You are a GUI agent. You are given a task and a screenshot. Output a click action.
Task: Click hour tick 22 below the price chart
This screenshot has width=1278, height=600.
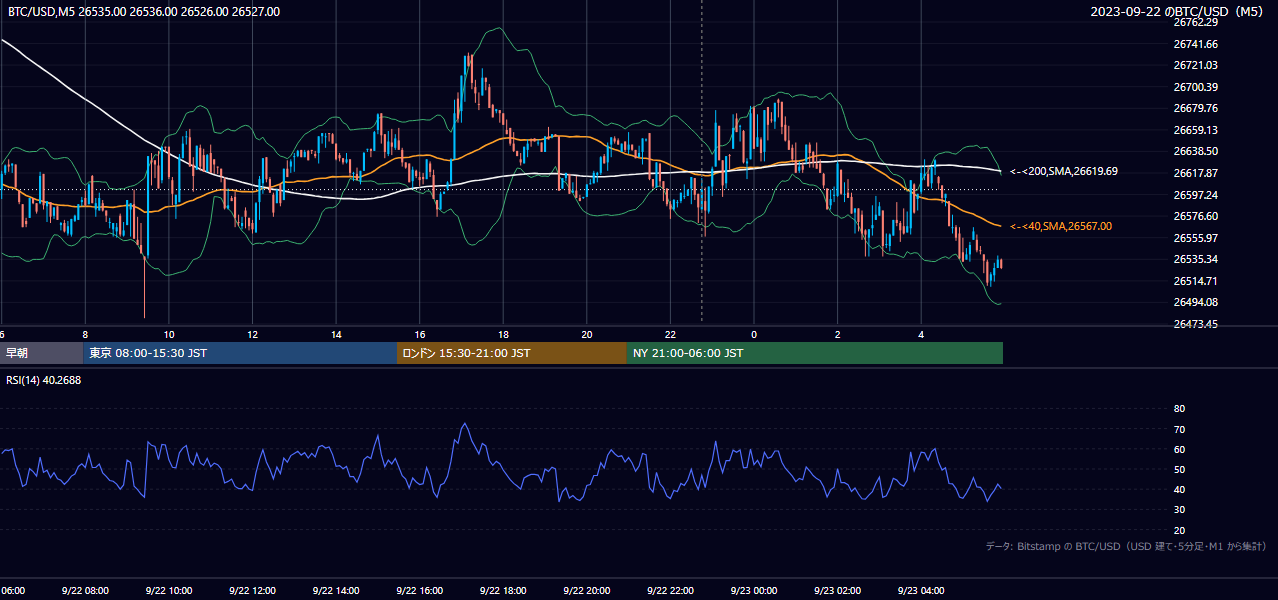(671, 335)
